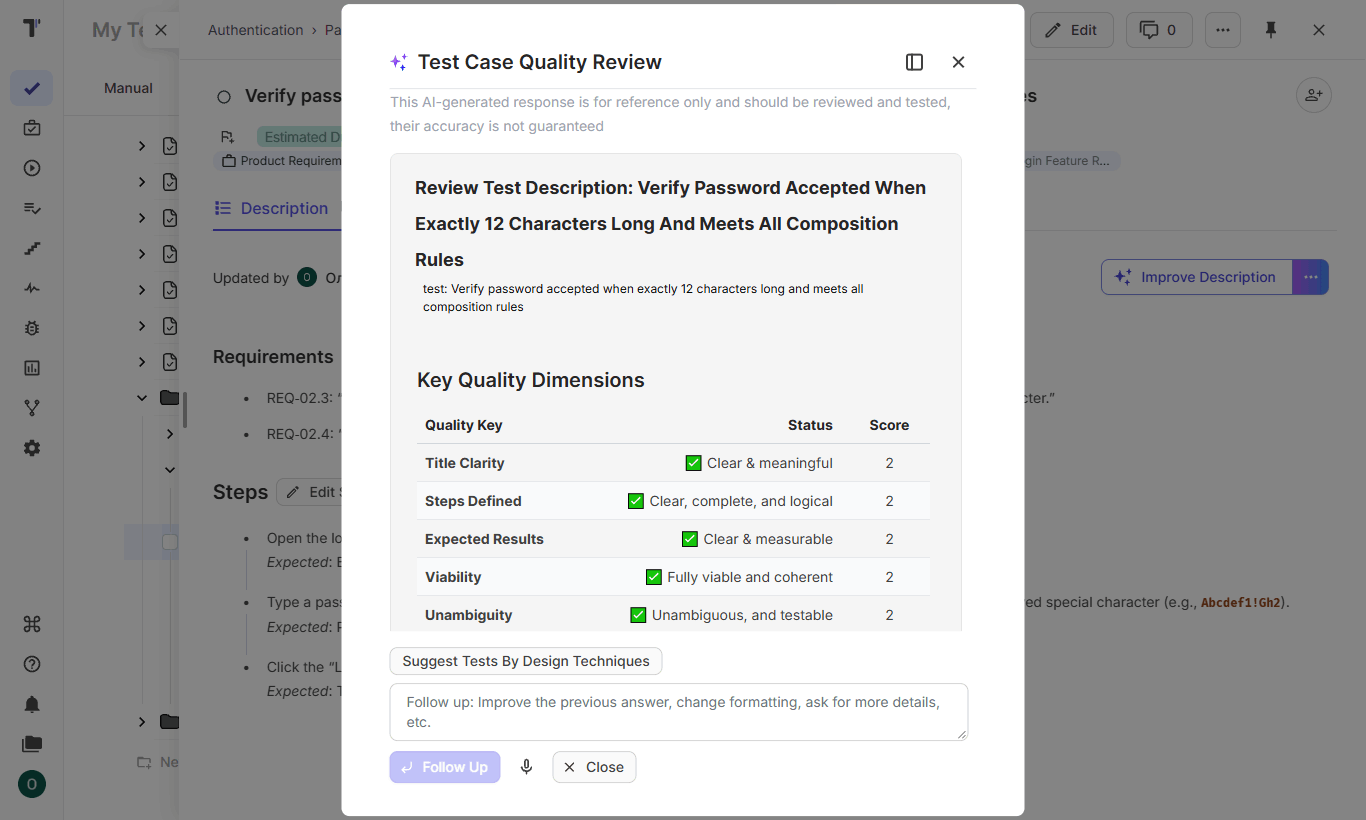1366x820 pixels.
Task: Tick the checkbox on the highlighted tree row
Action: (x=170, y=542)
